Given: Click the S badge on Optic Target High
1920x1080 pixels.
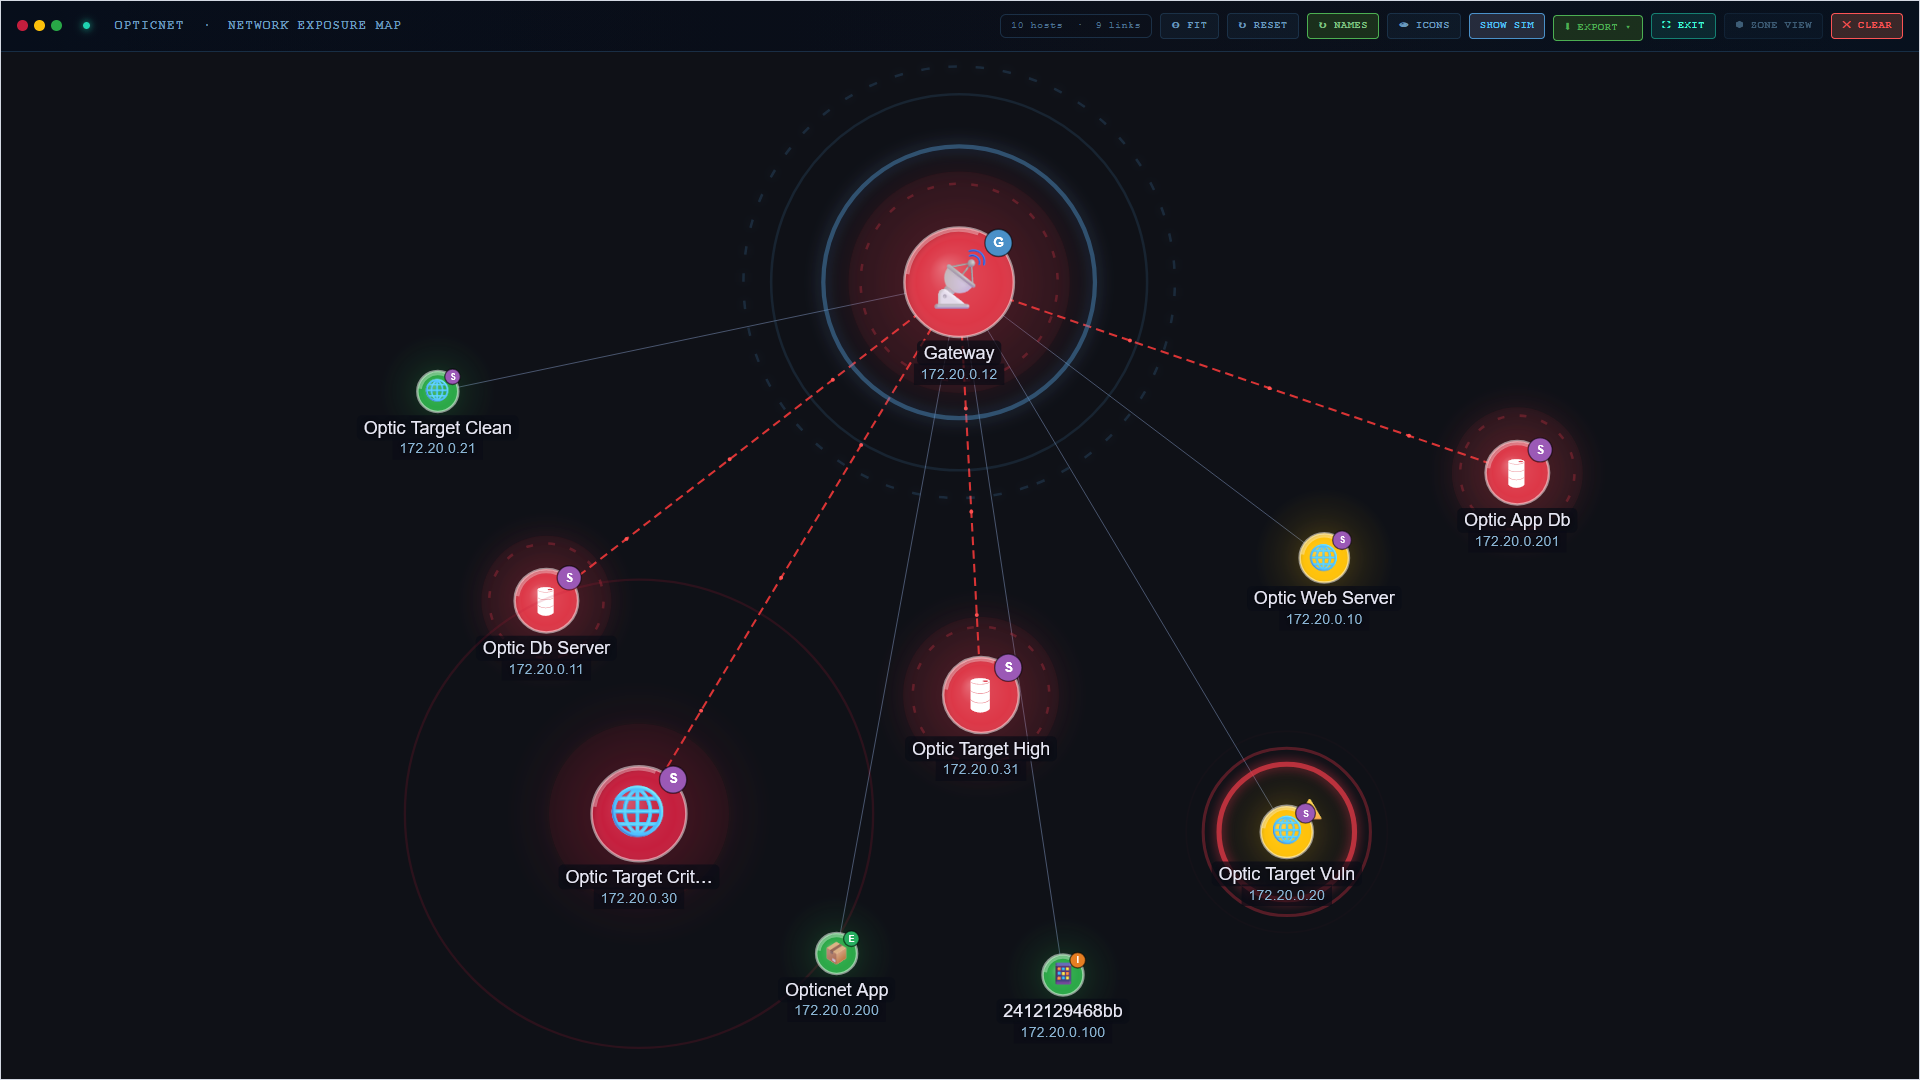Looking at the screenshot, I should (x=1008, y=667).
